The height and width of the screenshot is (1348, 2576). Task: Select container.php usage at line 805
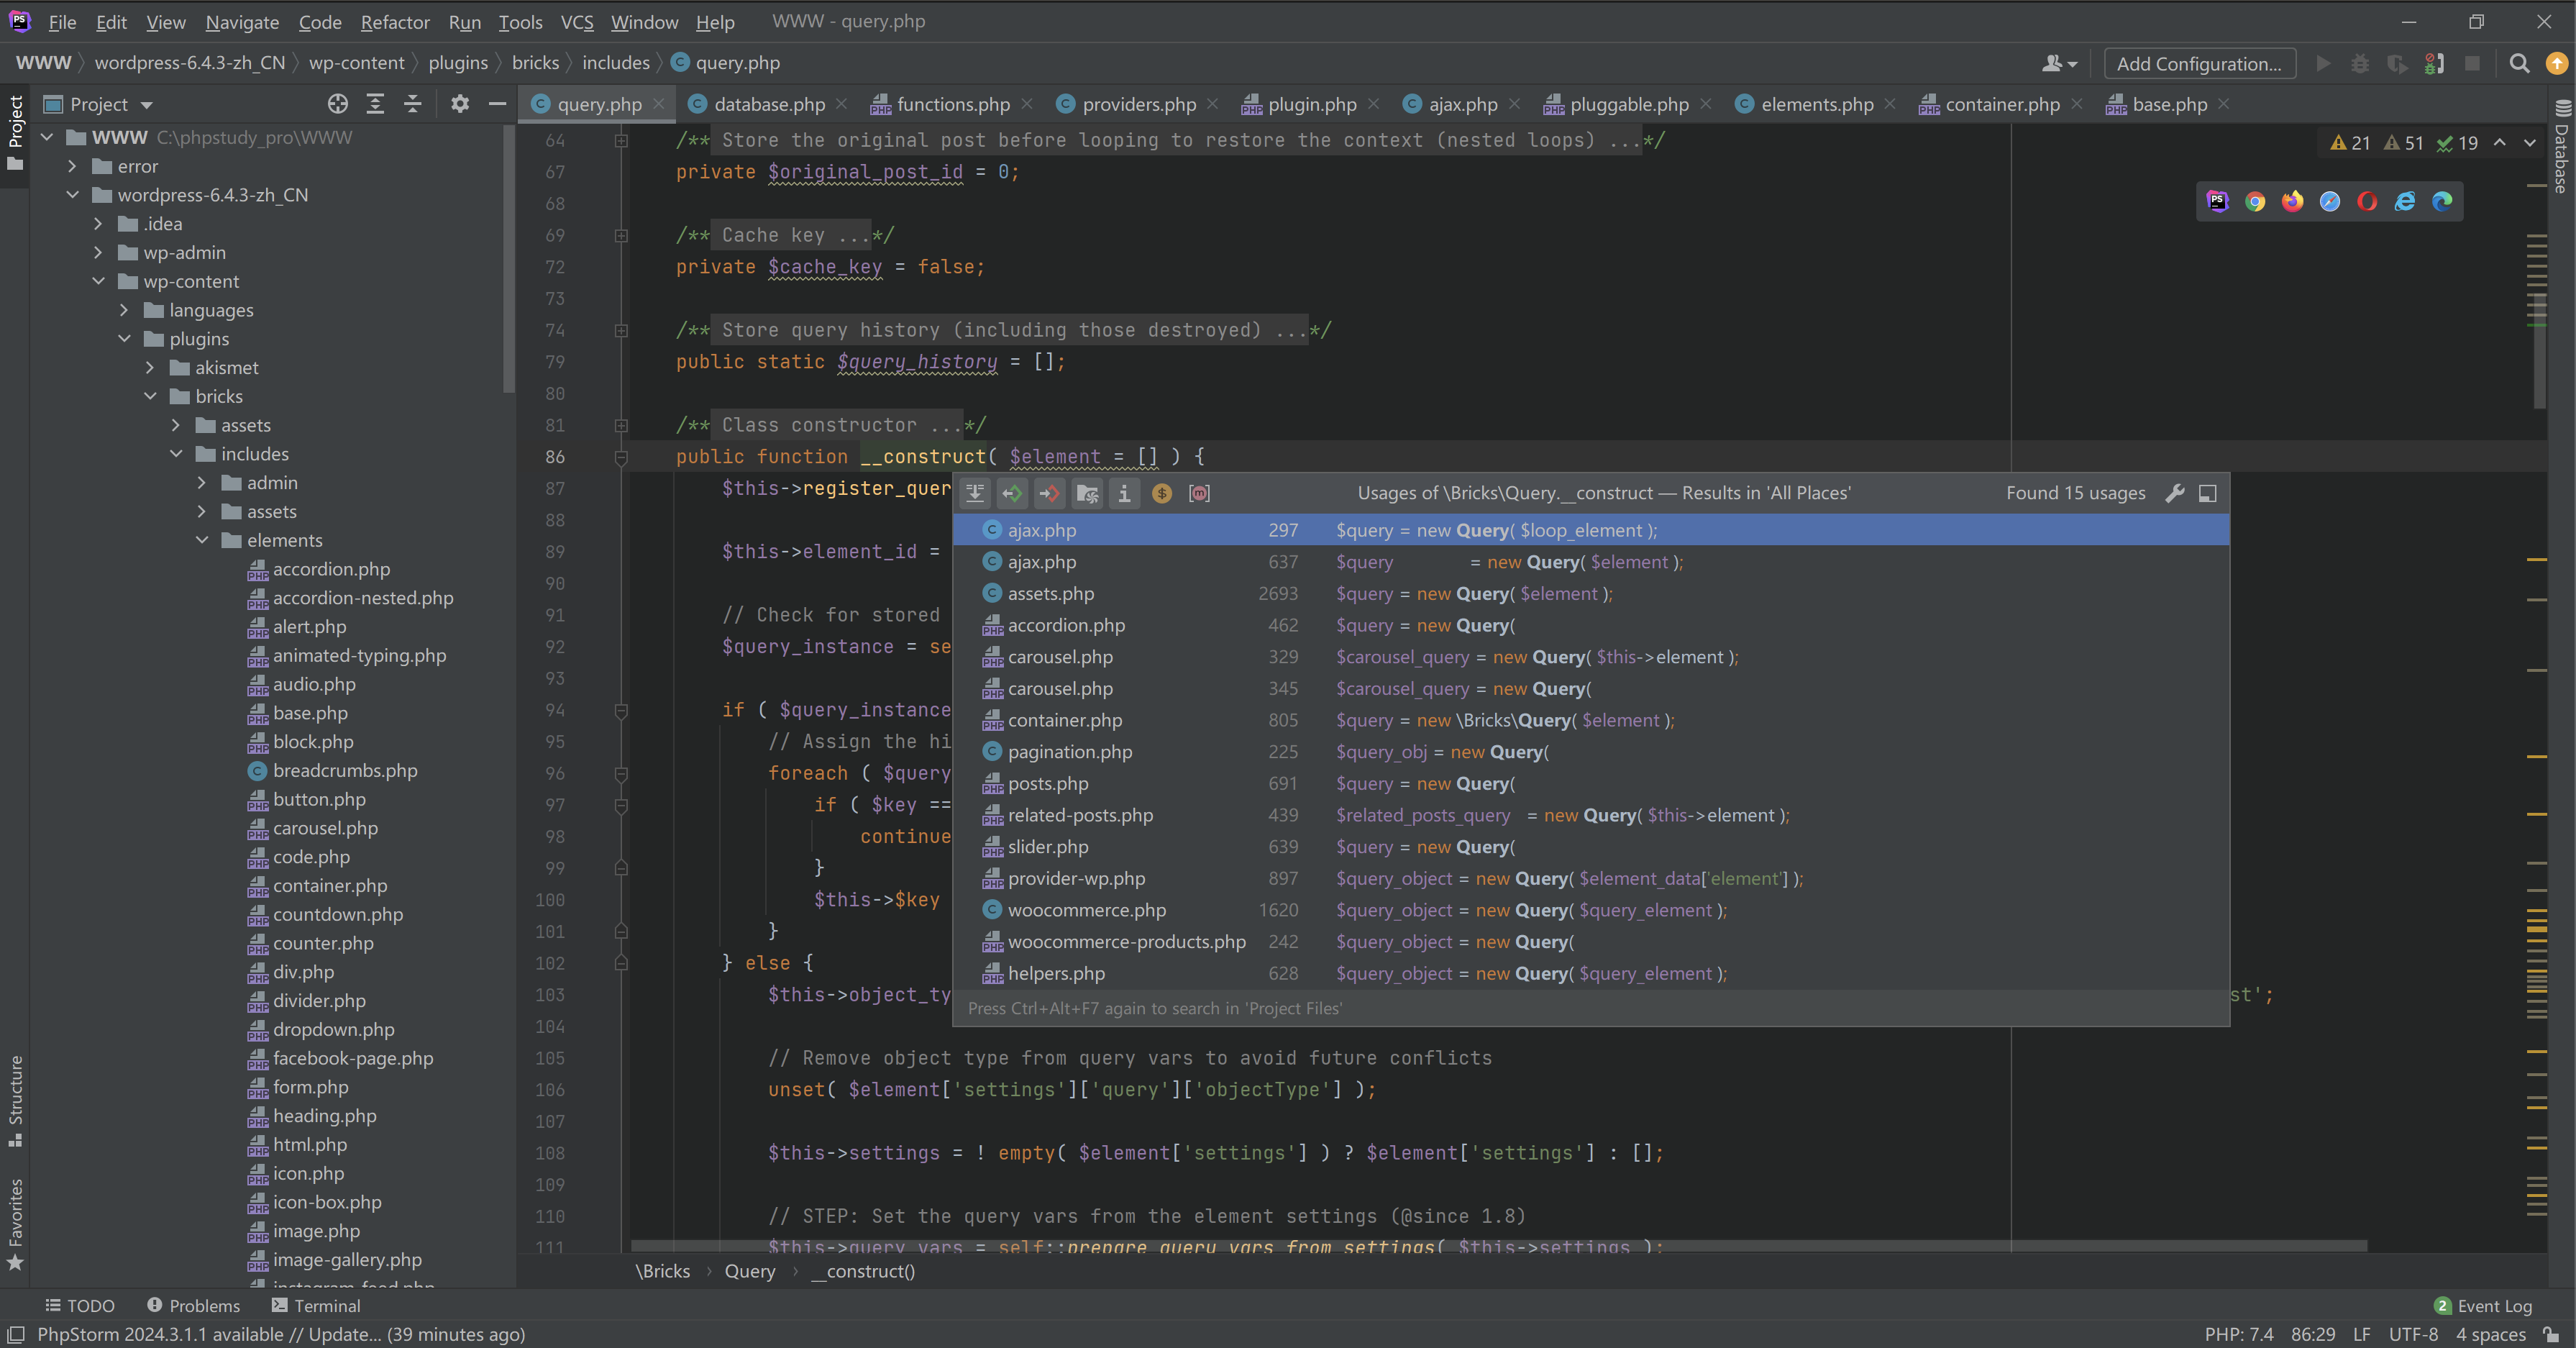click(x=1590, y=720)
